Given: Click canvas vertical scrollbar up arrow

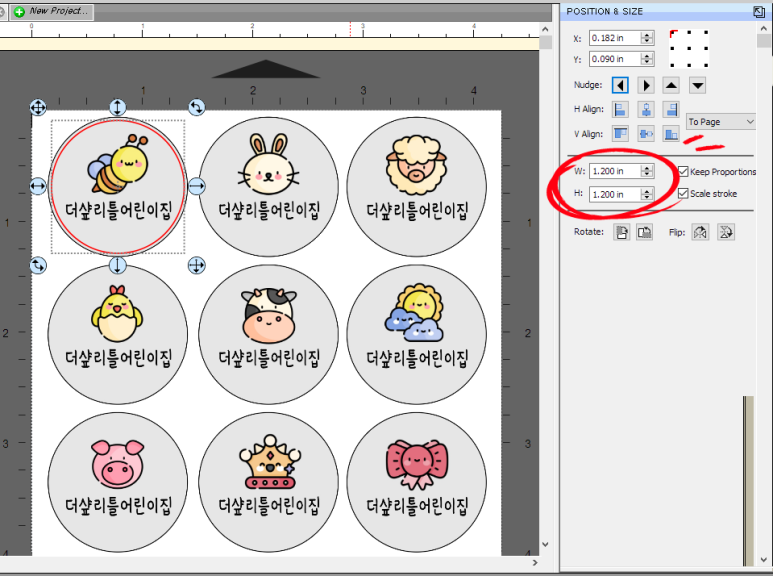Looking at the screenshot, I should (x=545, y=30).
